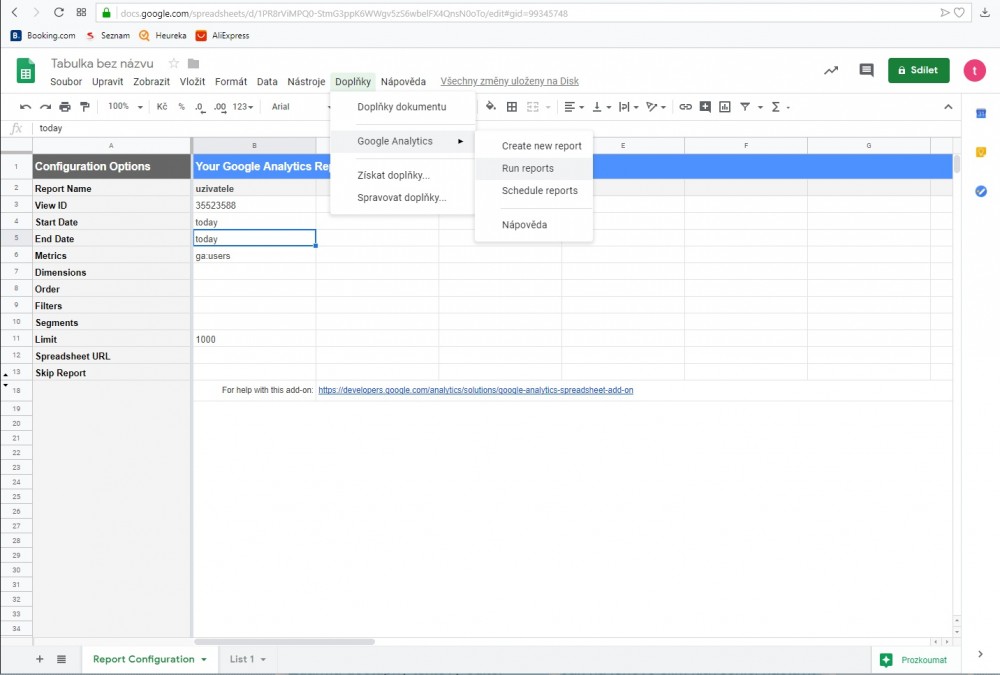Star the document Tabulka bez názvu

(174, 63)
